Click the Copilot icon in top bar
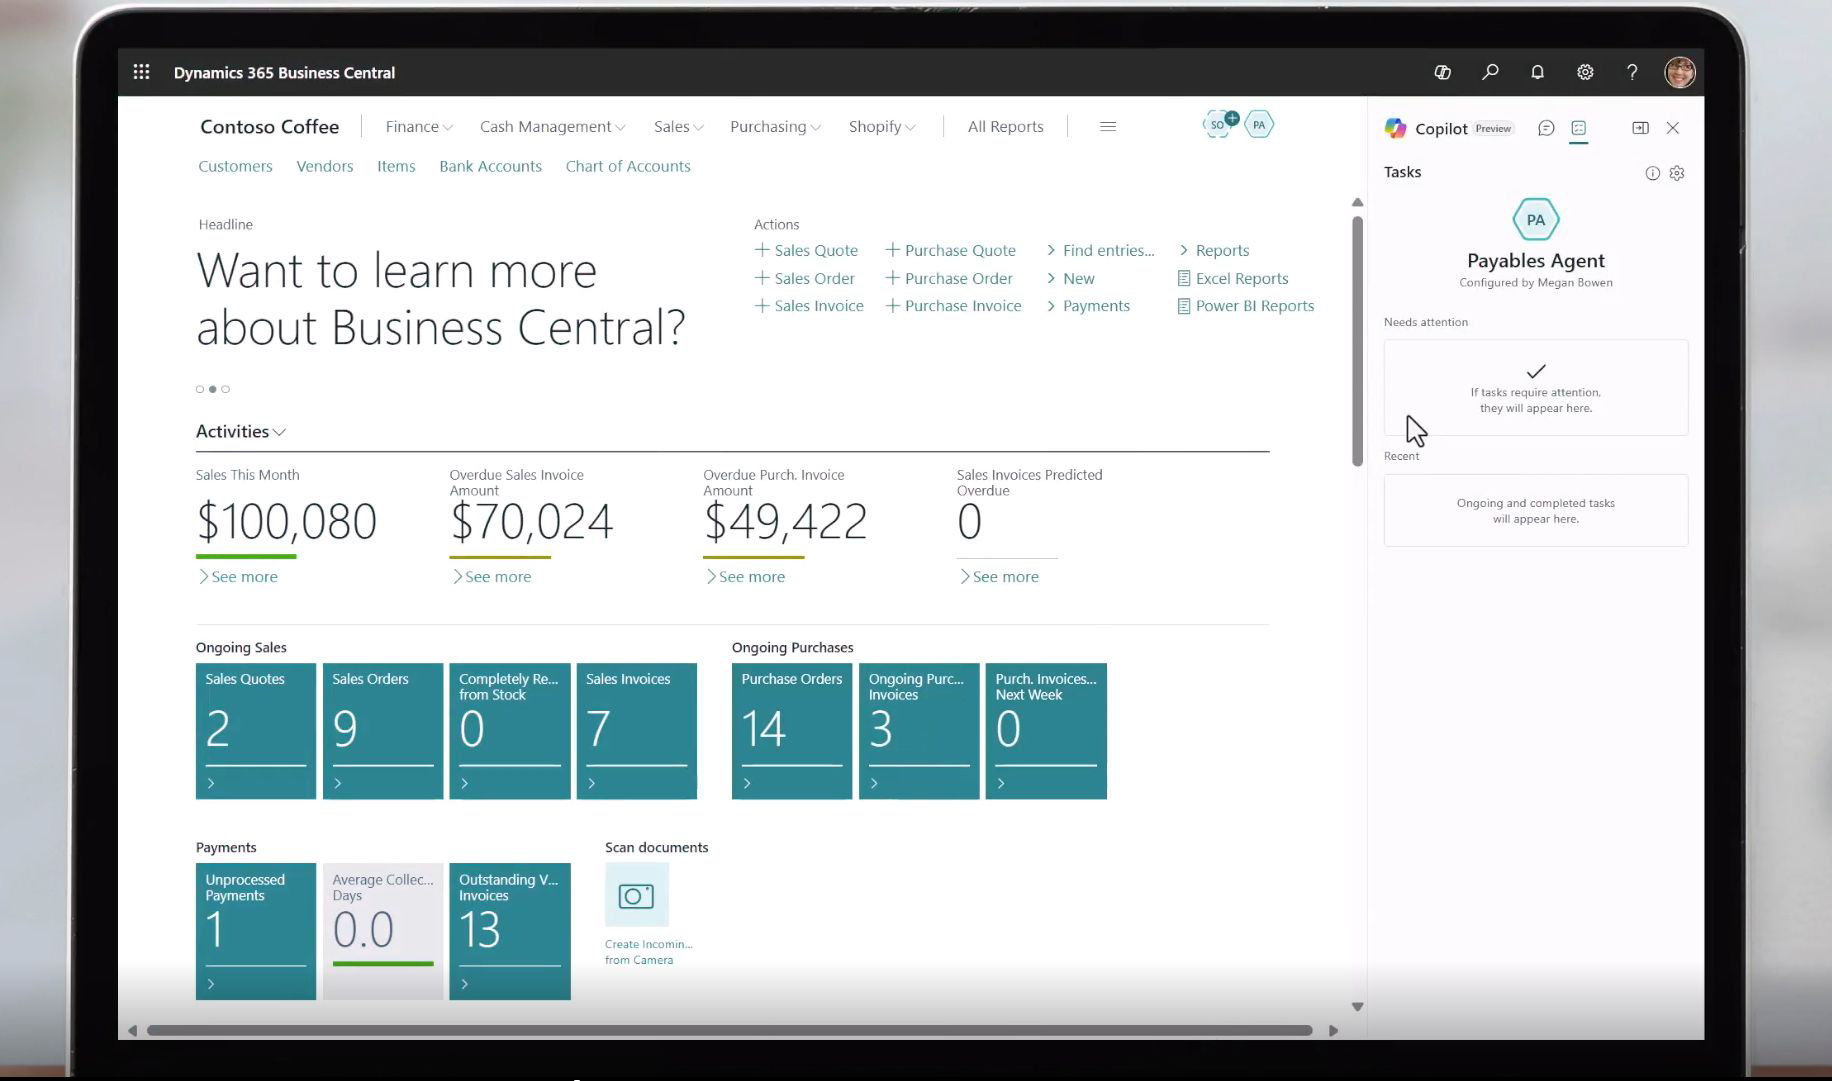Image resolution: width=1832 pixels, height=1081 pixels. click(x=1442, y=72)
